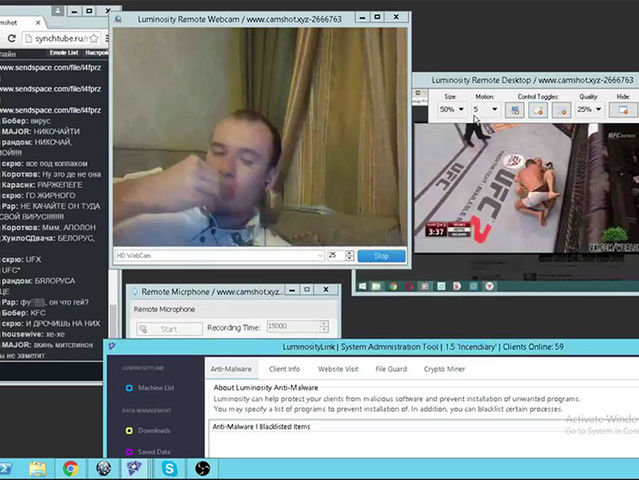Click the Hide button icon in Remote Desktop
The width and height of the screenshot is (639, 480).
pos(623,109)
